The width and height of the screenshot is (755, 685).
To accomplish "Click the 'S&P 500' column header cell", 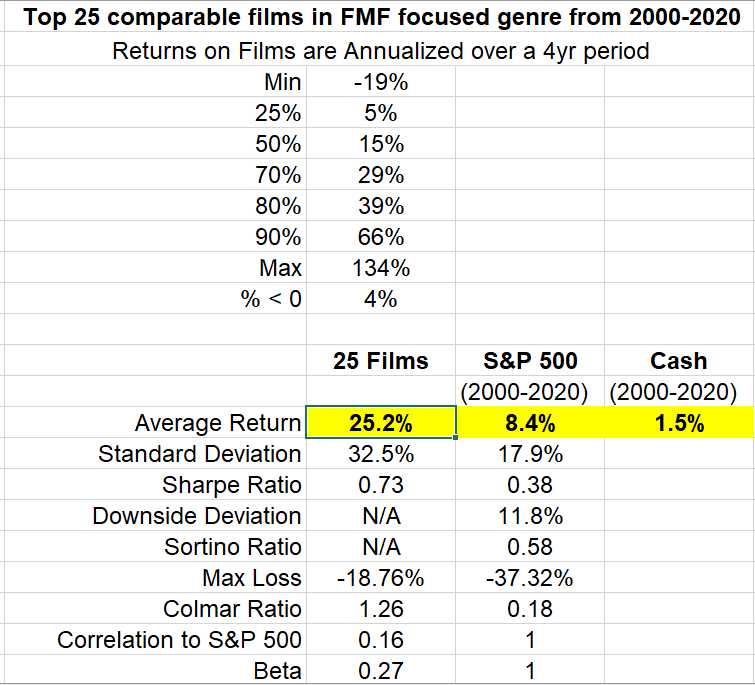I will (x=530, y=361).
